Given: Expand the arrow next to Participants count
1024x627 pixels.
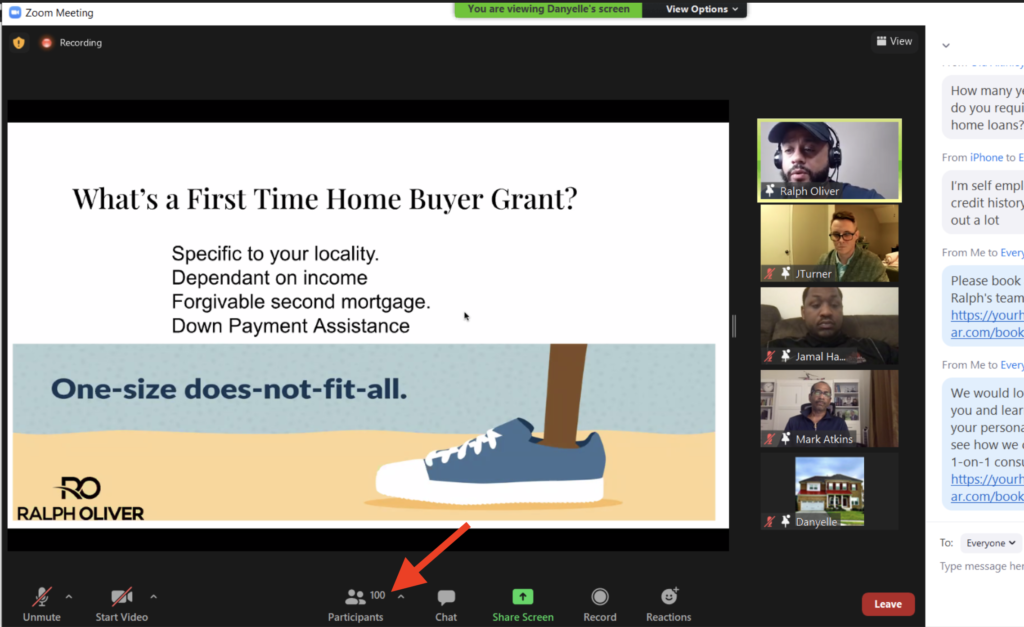Looking at the screenshot, I should click(401, 596).
